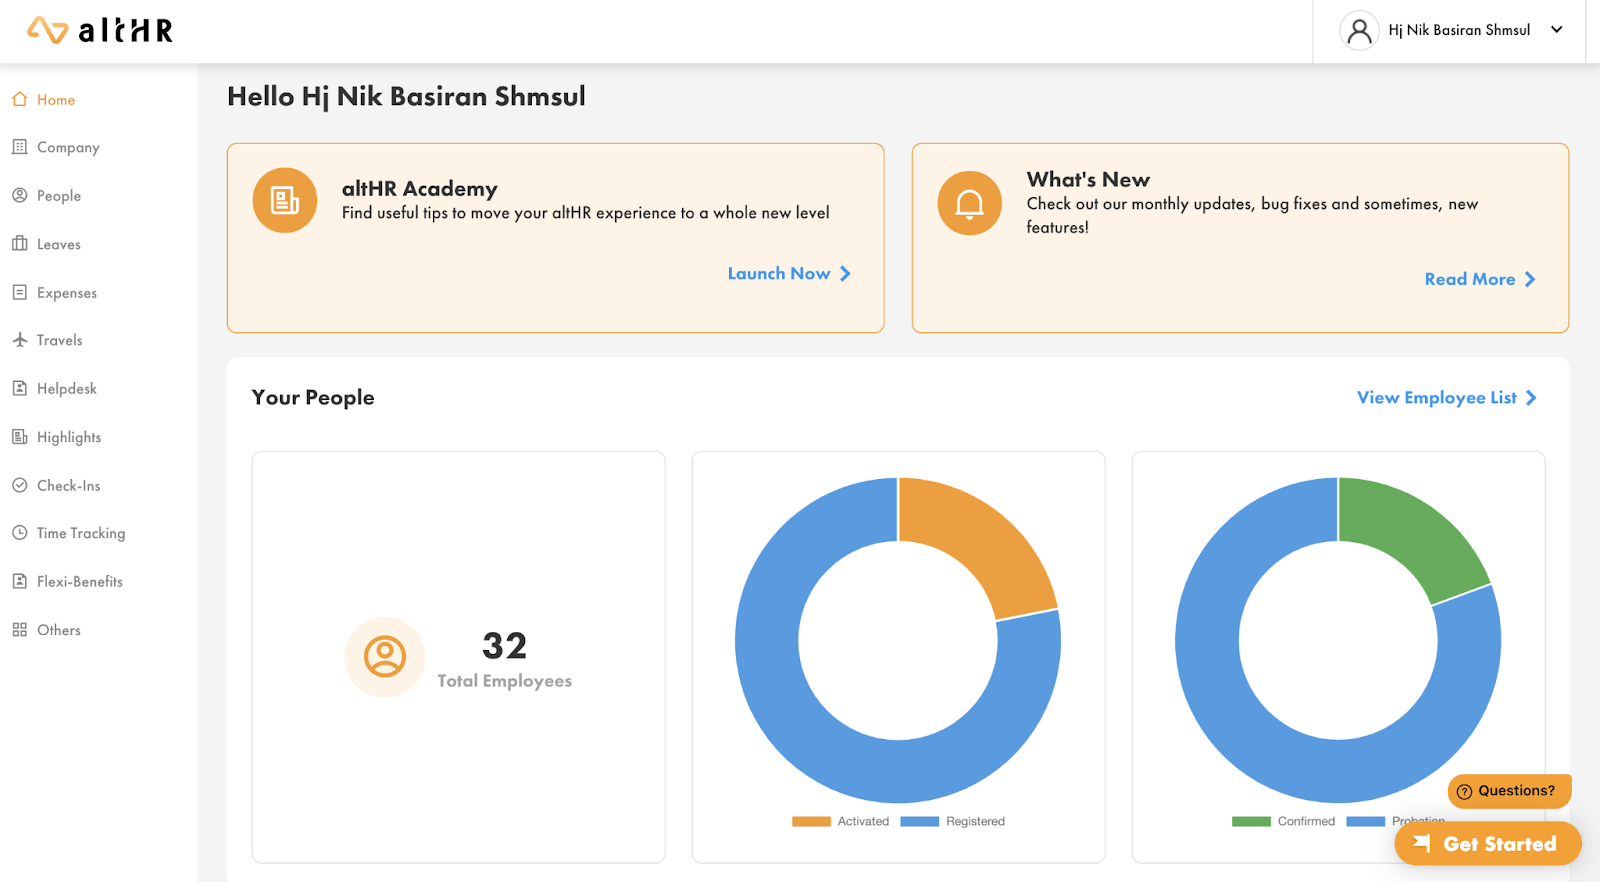Click the Others grid icon
Screen dimensions: 1600x882
click(19, 629)
